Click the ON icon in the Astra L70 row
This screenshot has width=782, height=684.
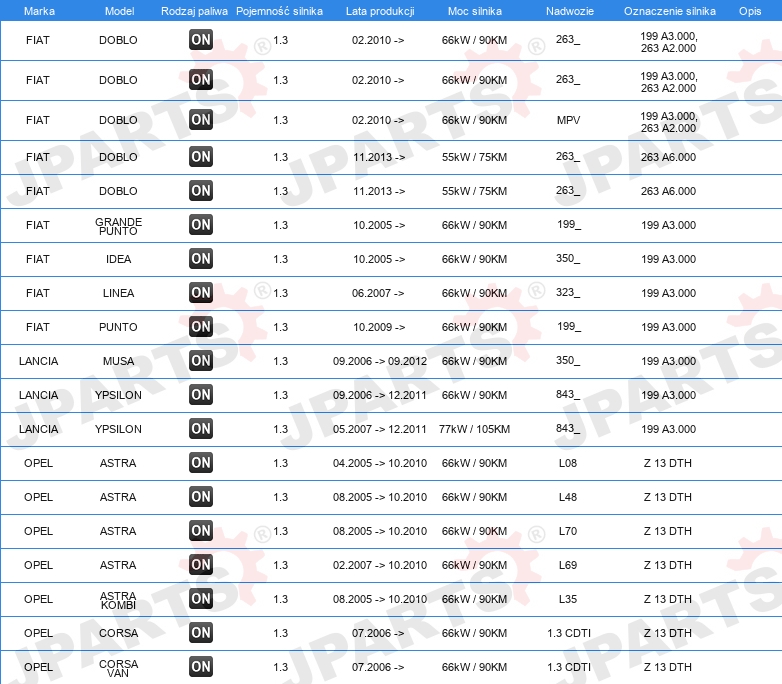click(x=201, y=530)
